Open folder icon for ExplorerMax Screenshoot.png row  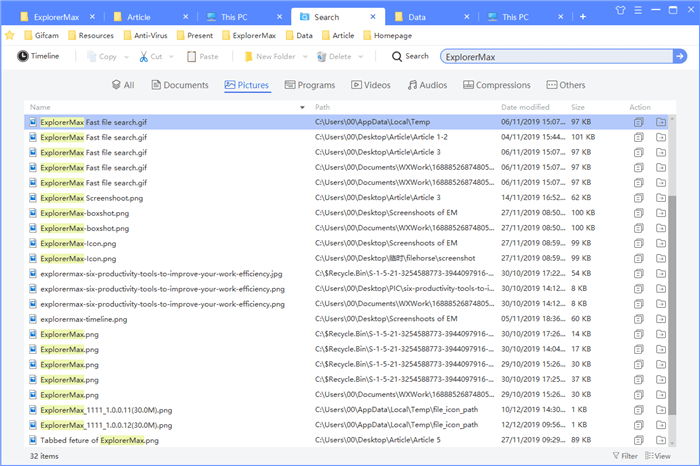pyautogui.click(x=661, y=198)
